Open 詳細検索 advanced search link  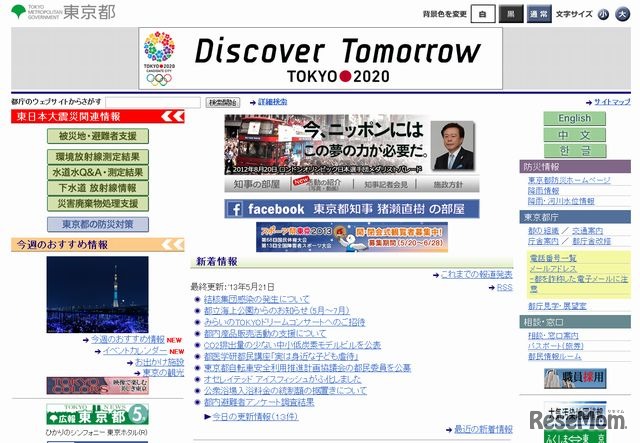pyautogui.click(x=272, y=102)
